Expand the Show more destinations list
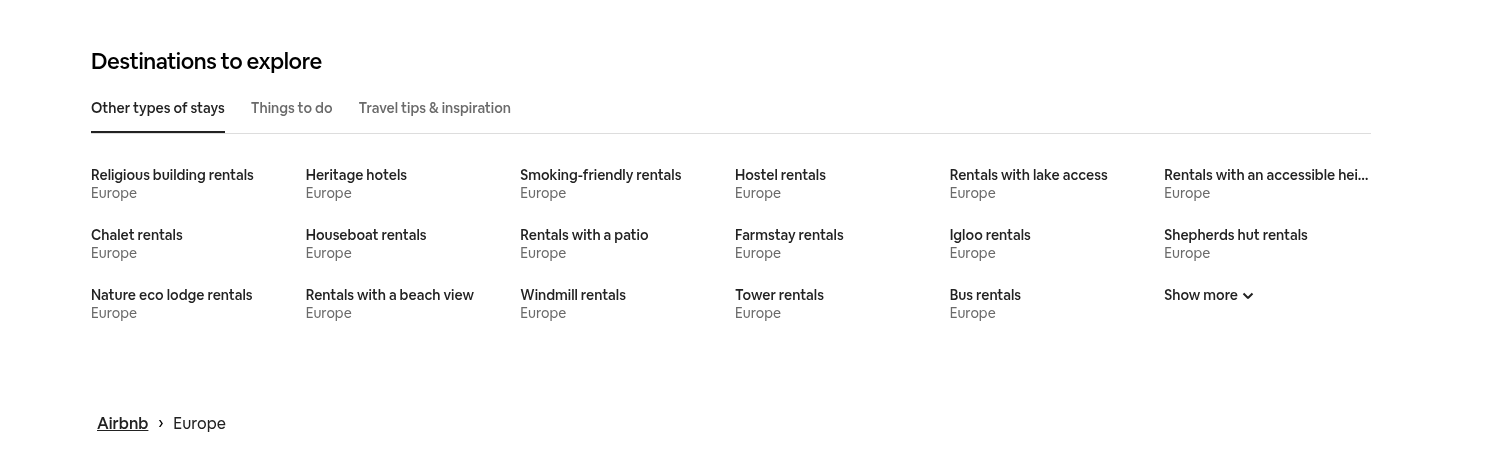The height and width of the screenshot is (453, 1486). [x=1208, y=295]
